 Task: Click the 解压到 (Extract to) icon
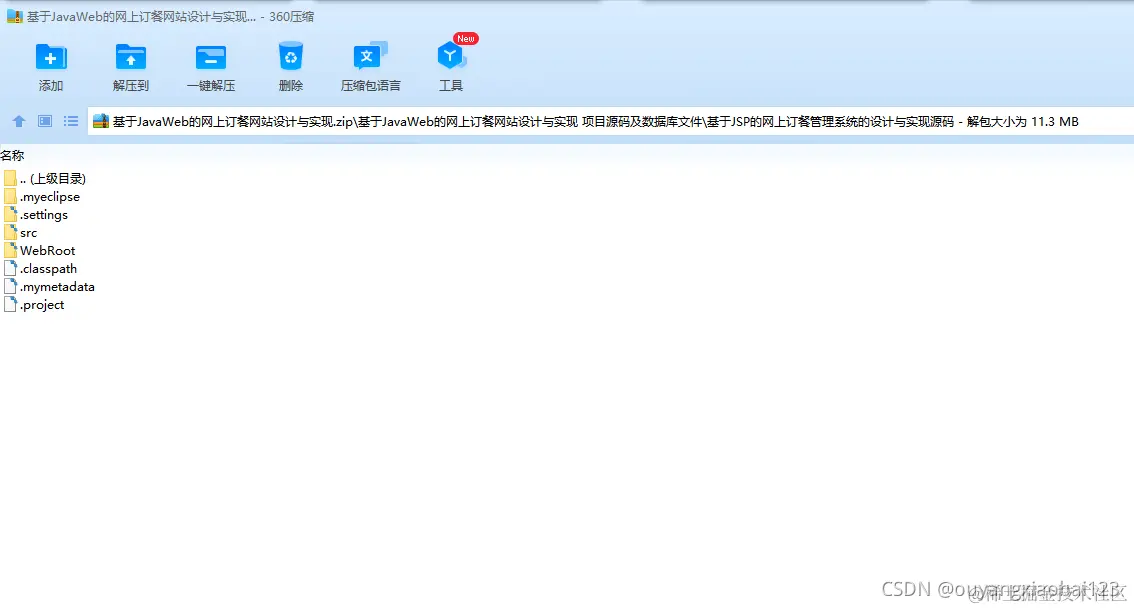click(x=131, y=57)
